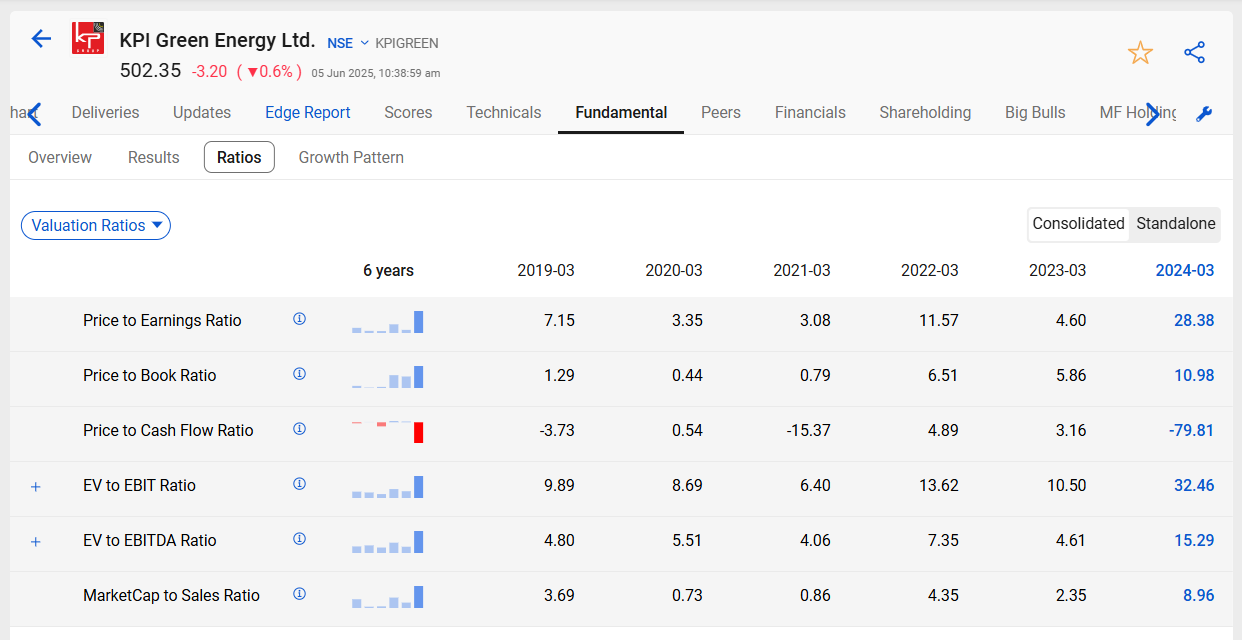Open the share icon
Screen dimensions: 1242x640
pyautogui.click(x=1194, y=53)
